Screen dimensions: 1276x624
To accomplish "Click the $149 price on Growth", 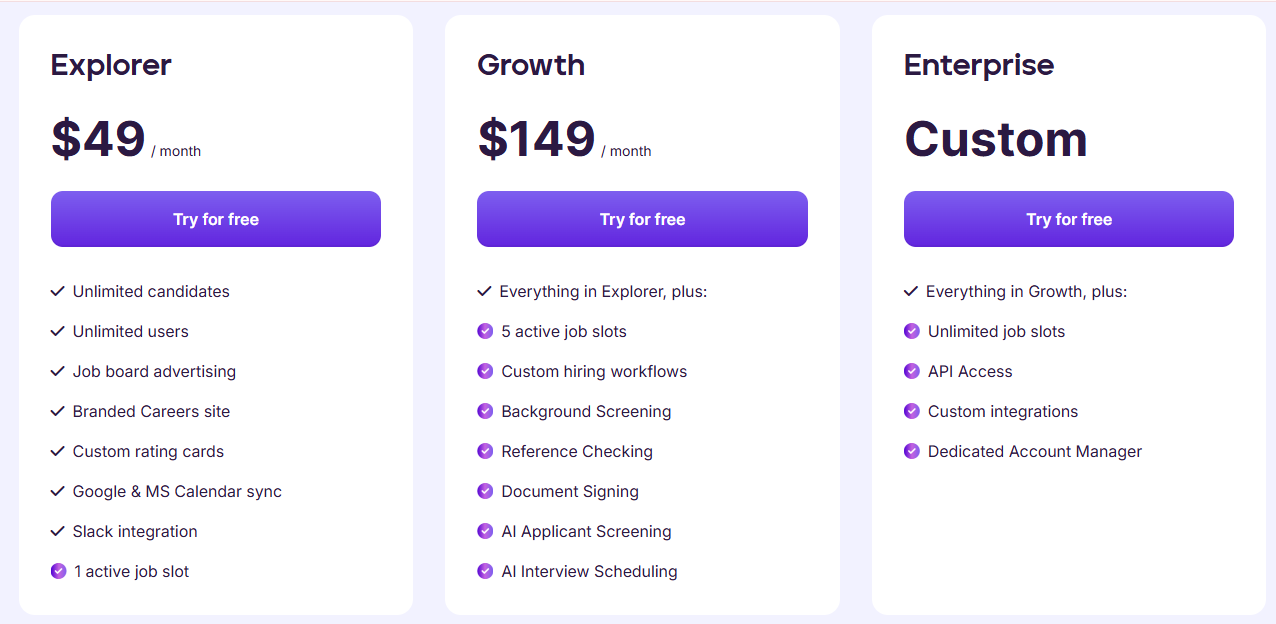I will click(x=536, y=139).
